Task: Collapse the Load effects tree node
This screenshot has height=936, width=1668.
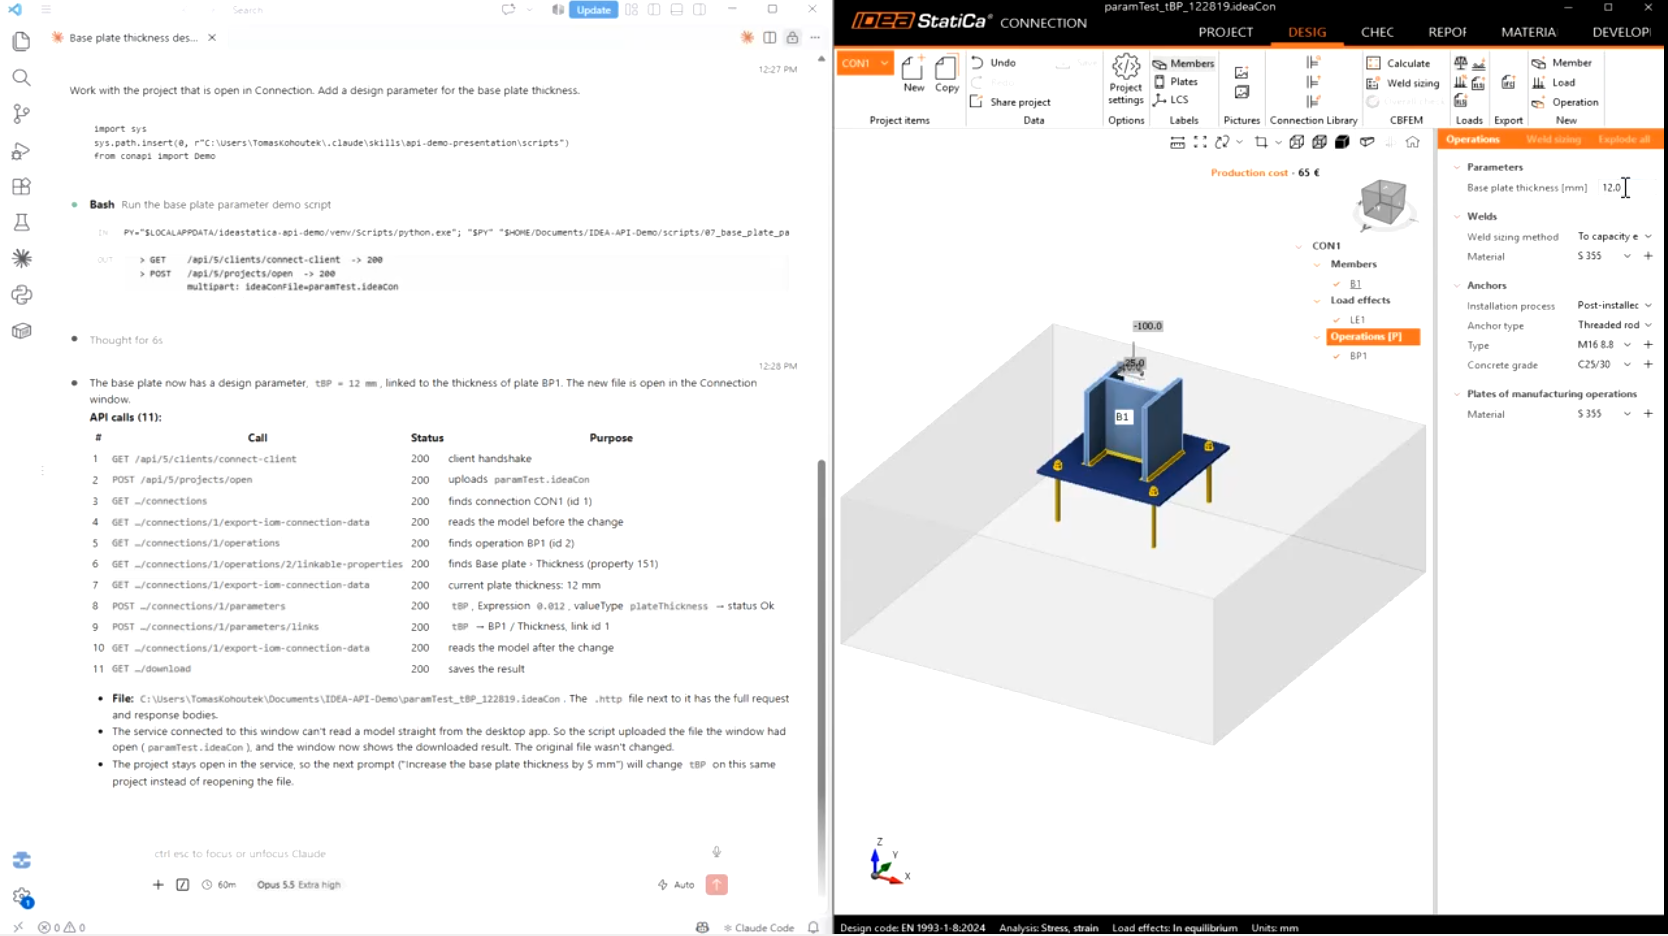Action: 1317,300
